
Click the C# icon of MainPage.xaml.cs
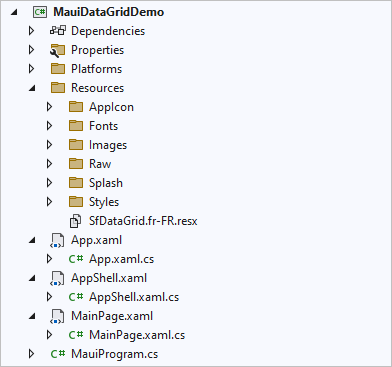(76, 335)
